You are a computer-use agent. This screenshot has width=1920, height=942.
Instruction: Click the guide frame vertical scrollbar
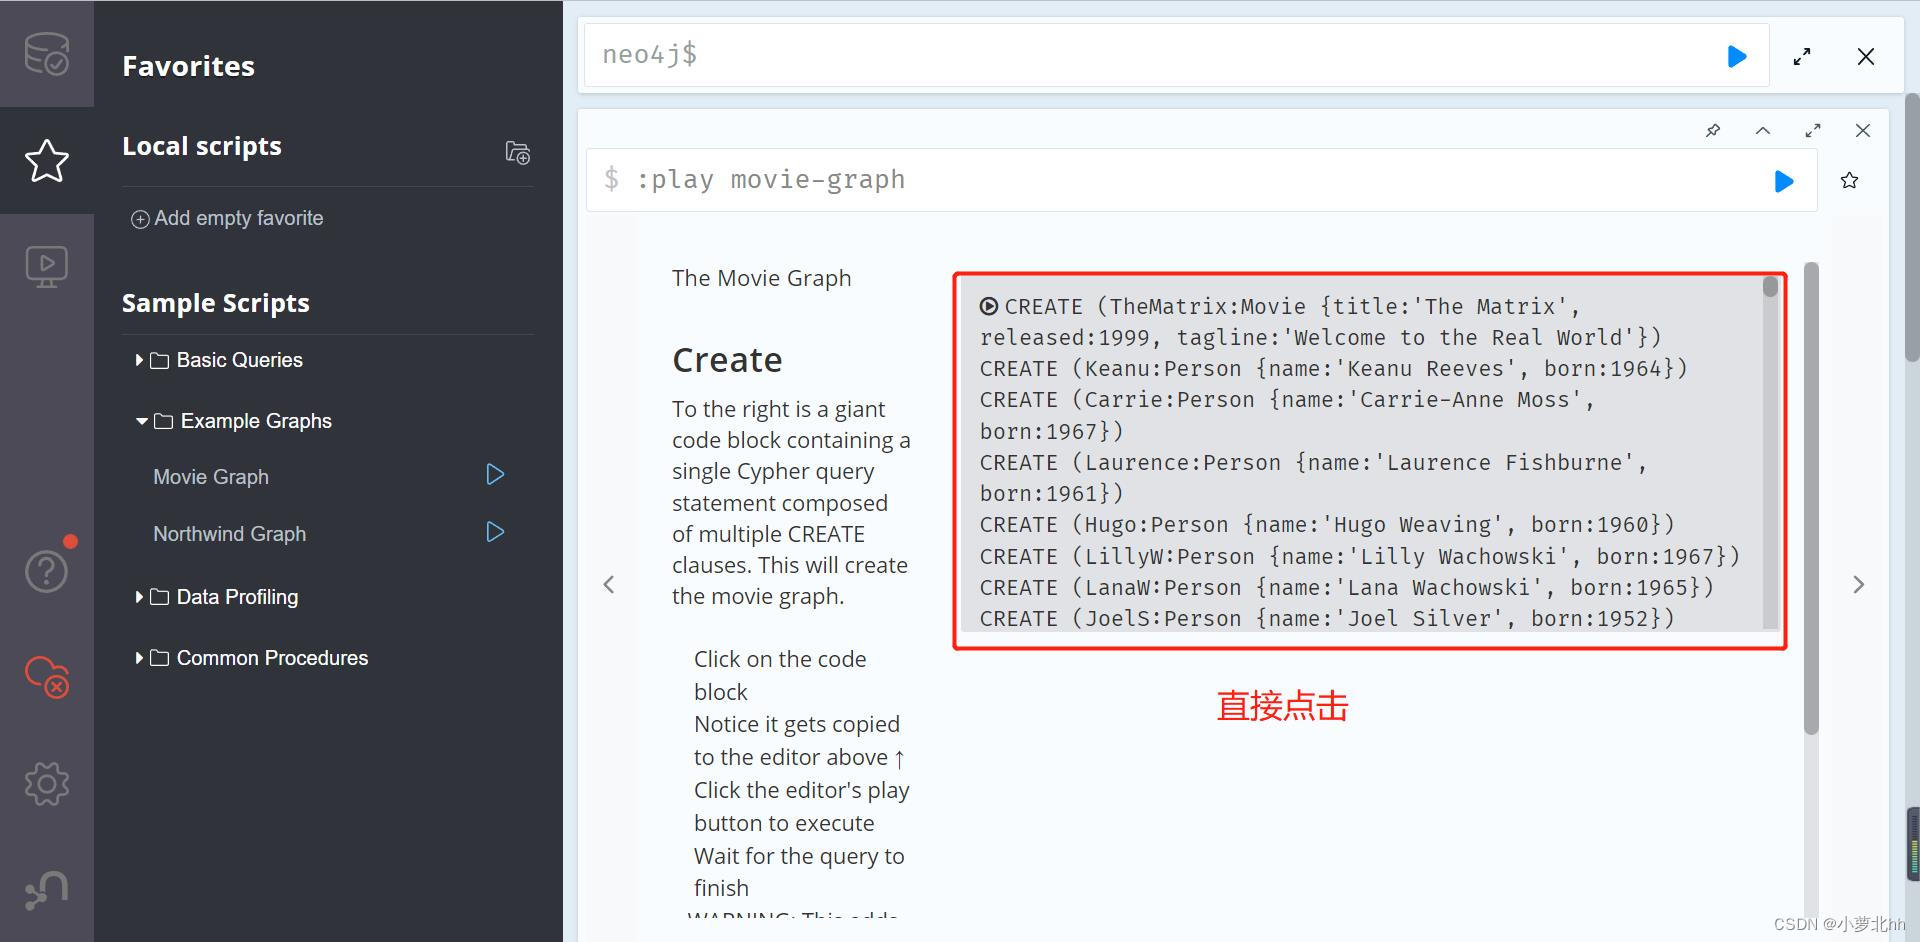(x=1811, y=498)
